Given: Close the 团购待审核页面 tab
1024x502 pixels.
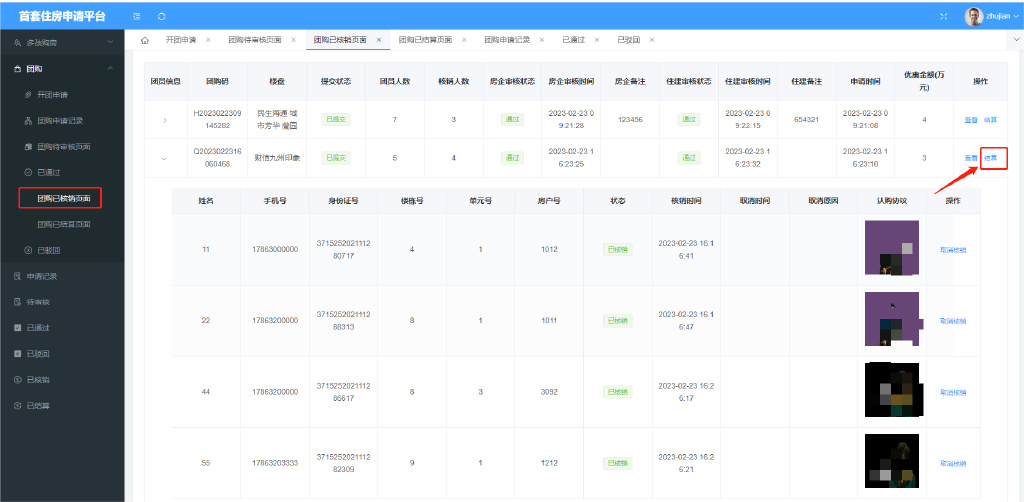Looking at the screenshot, I should 293,40.
